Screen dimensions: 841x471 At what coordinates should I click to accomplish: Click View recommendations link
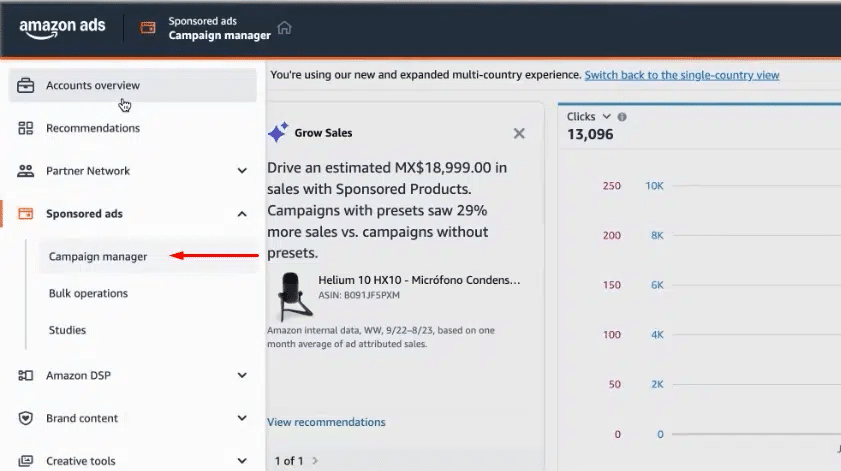(326, 422)
